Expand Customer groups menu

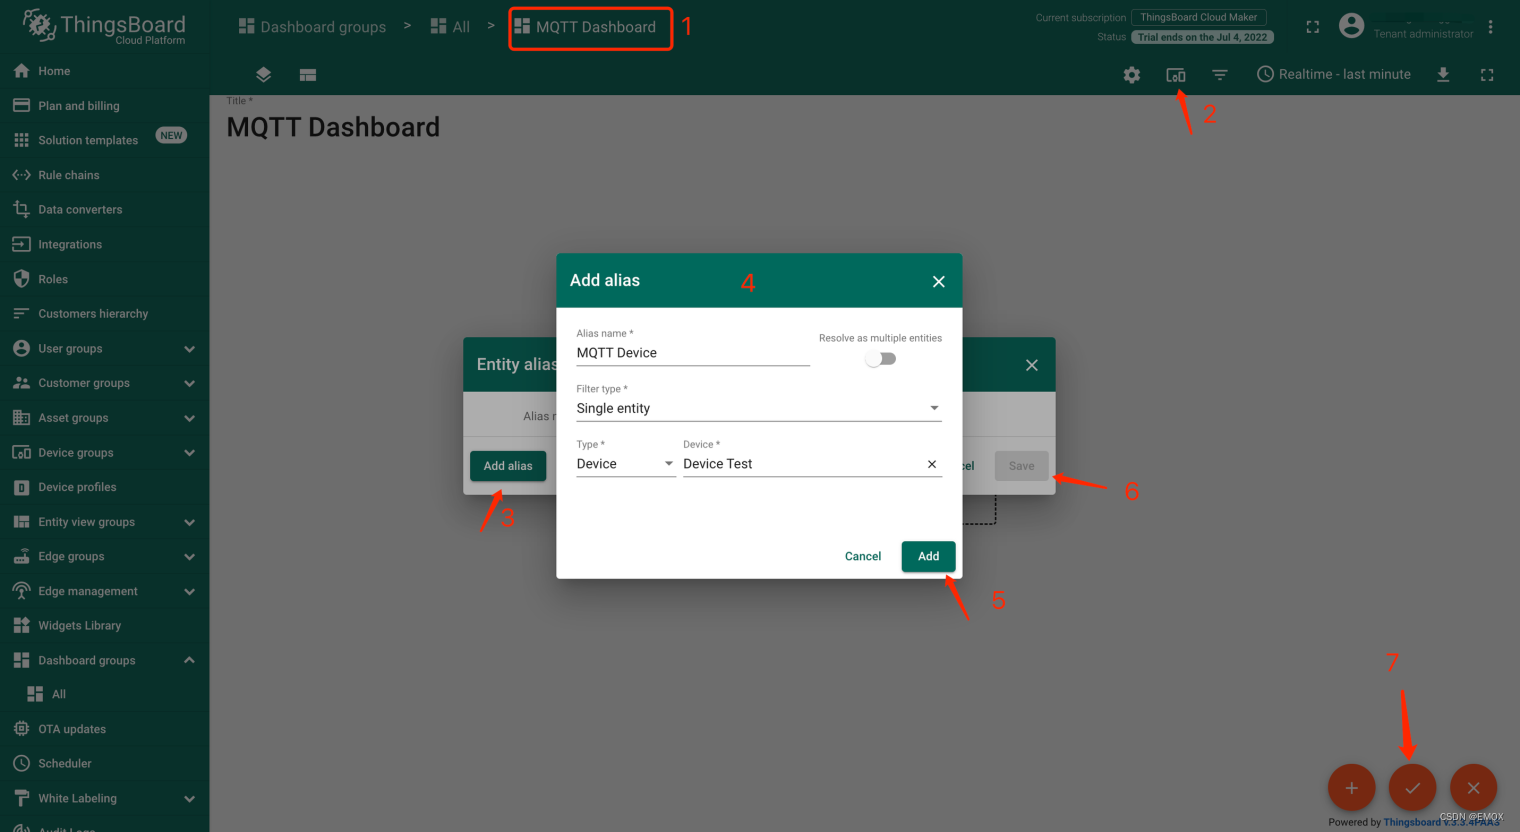pos(104,383)
